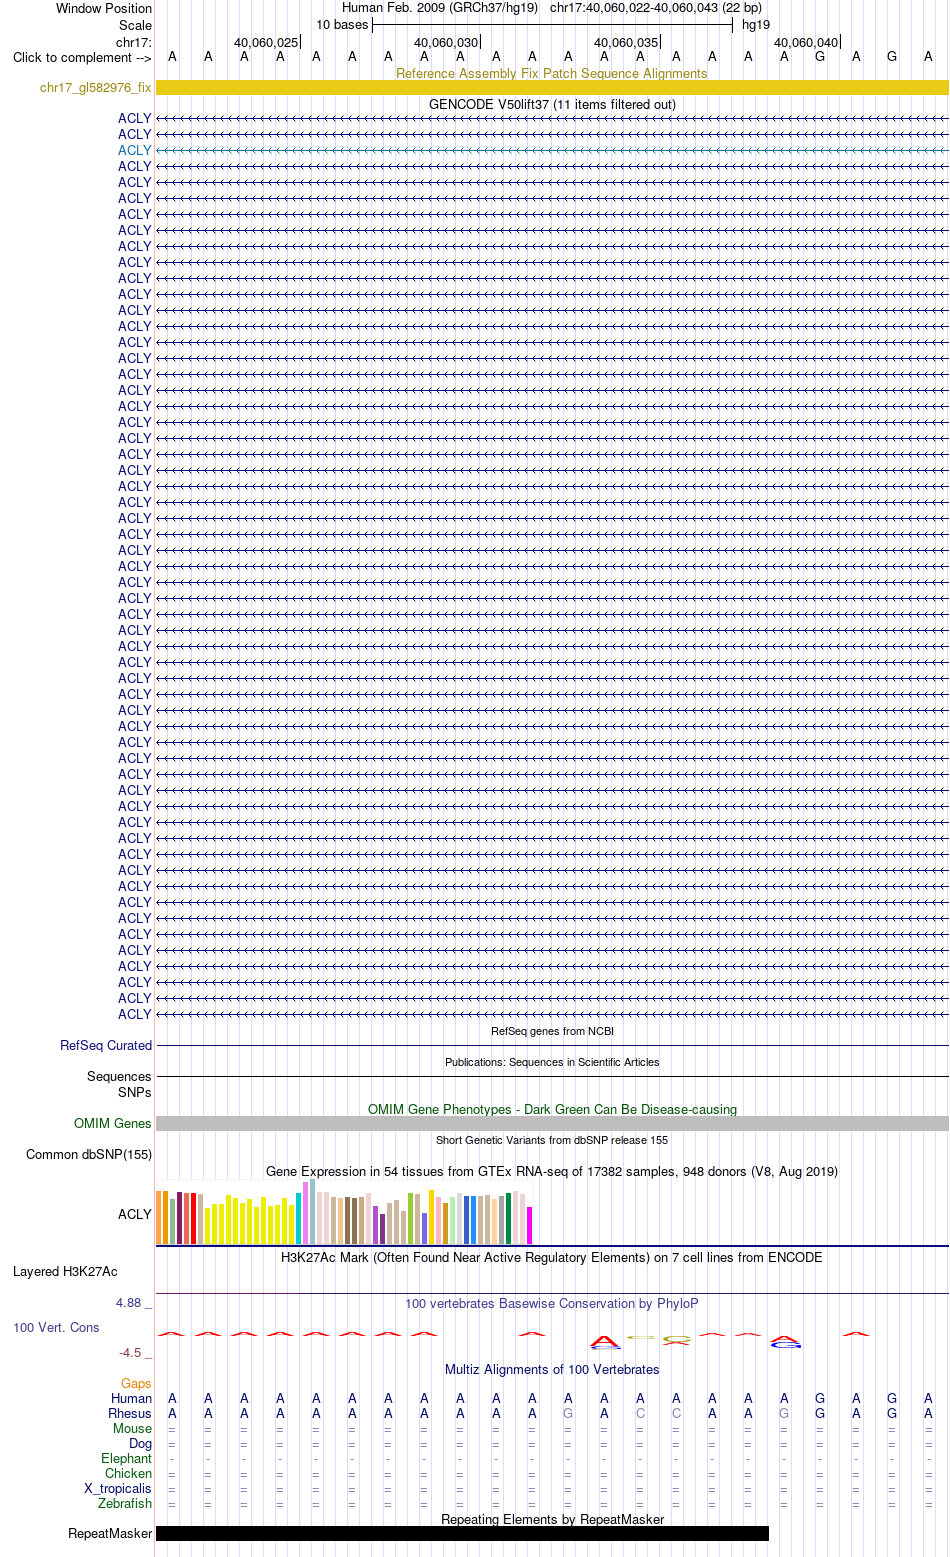
Task: Click the SNPs track label
Action: pos(135,1092)
